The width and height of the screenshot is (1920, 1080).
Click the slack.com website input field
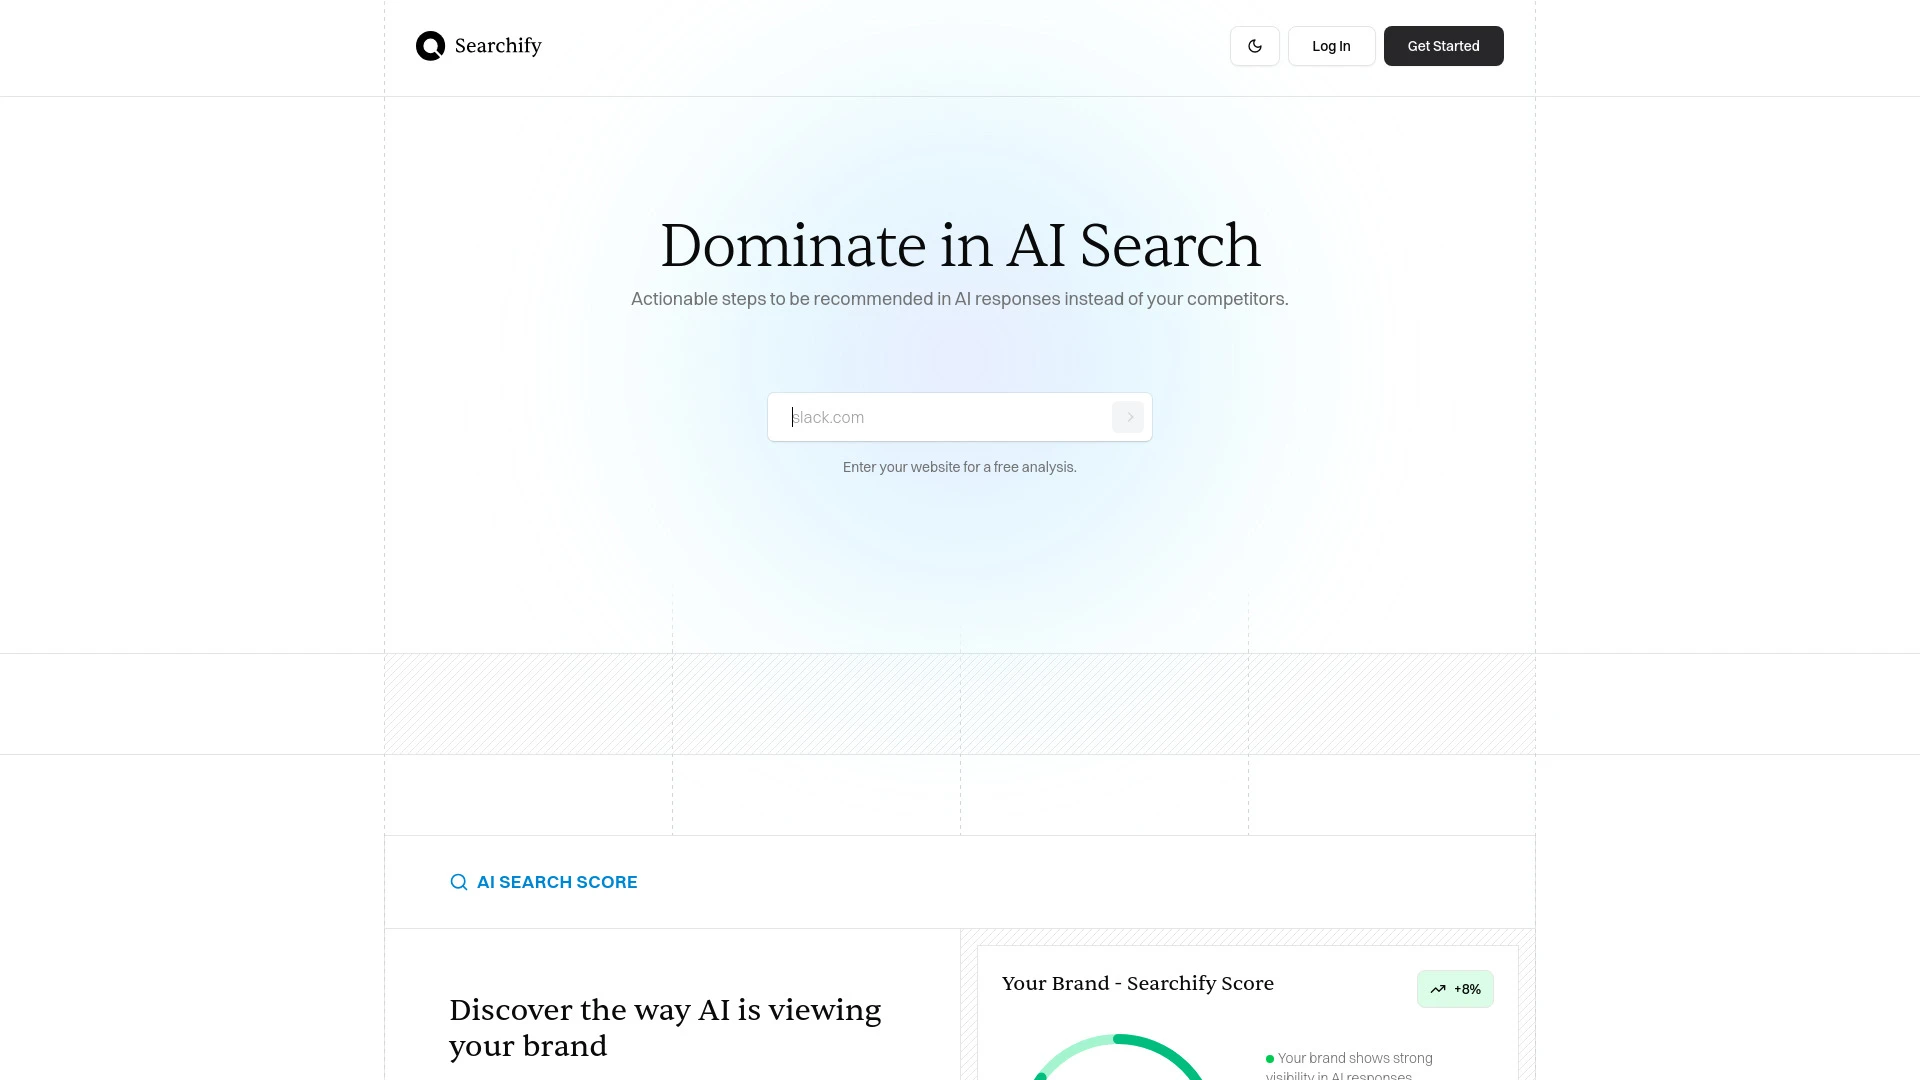(940, 417)
